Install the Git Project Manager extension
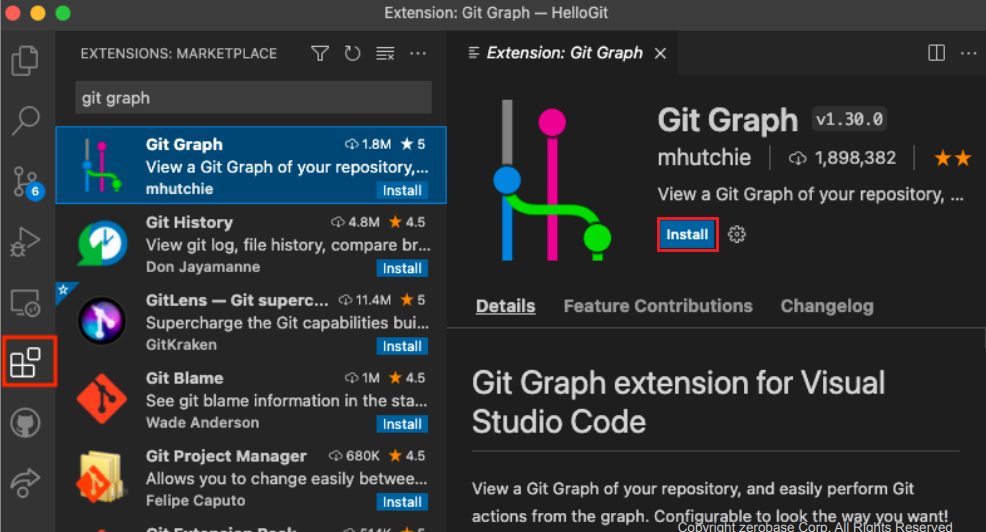The width and height of the screenshot is (986, 532). pyautogui.click(x=402, y=502)
